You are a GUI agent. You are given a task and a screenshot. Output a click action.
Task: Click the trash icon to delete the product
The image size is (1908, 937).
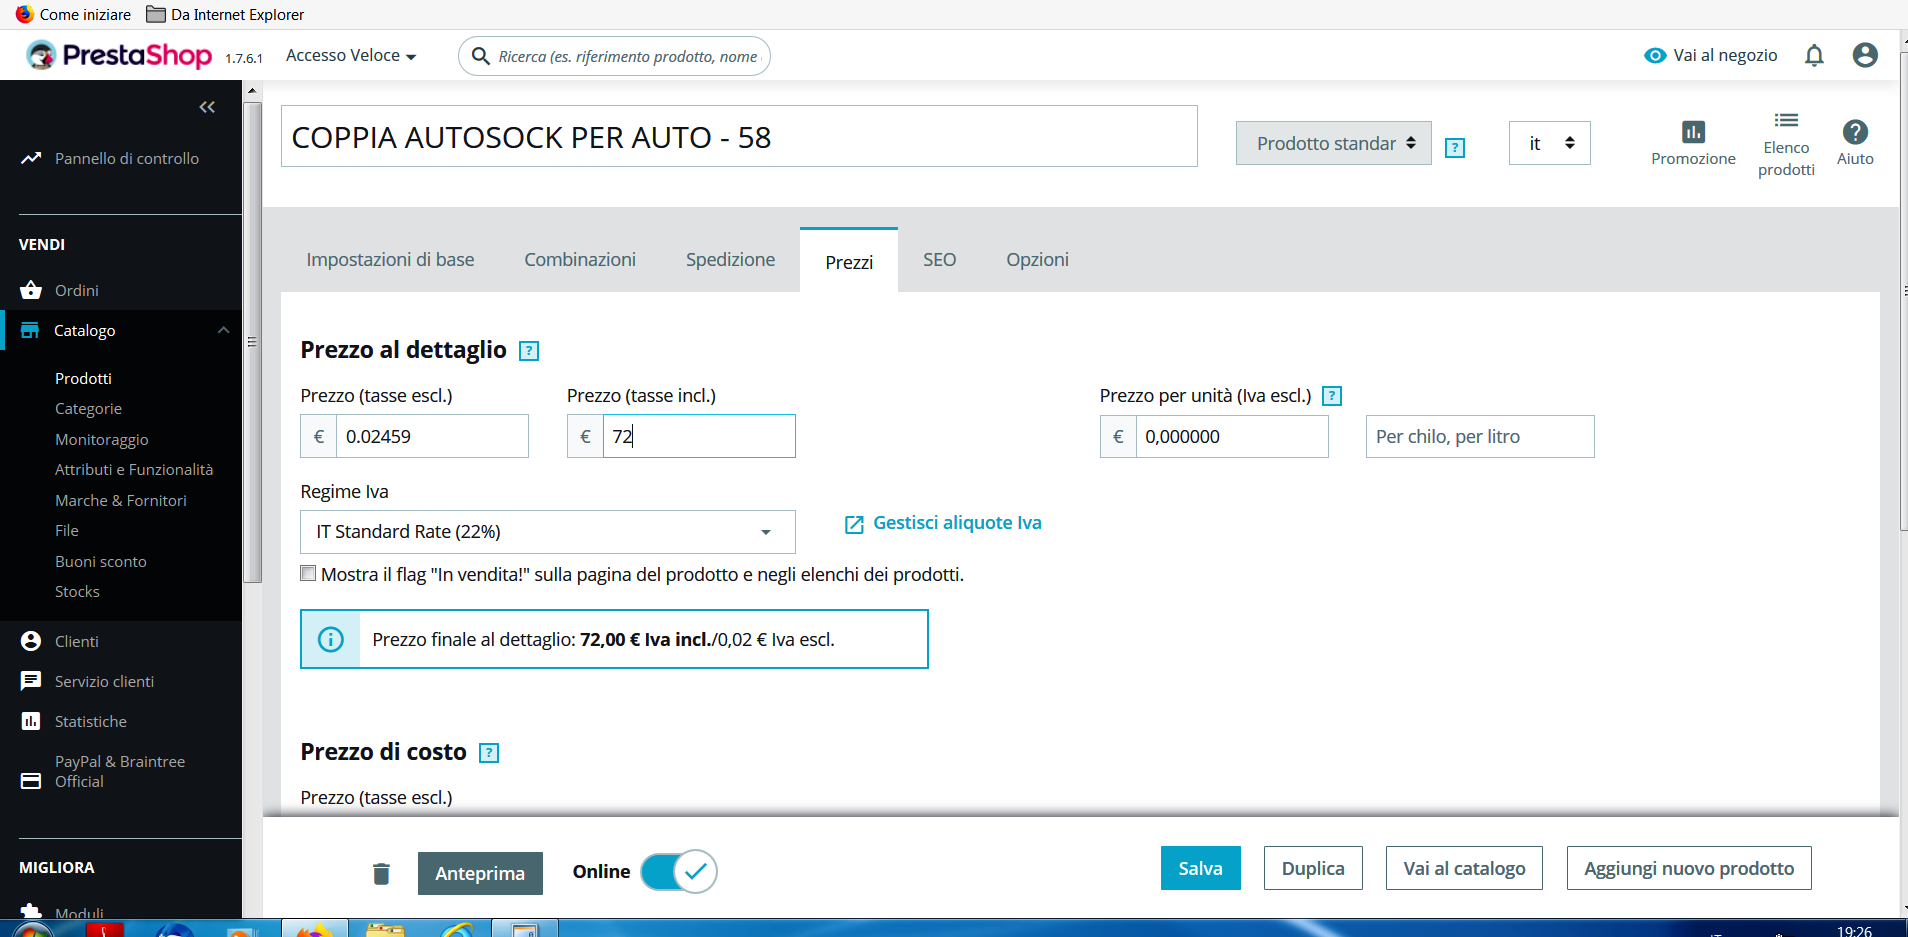click(381, 873)
